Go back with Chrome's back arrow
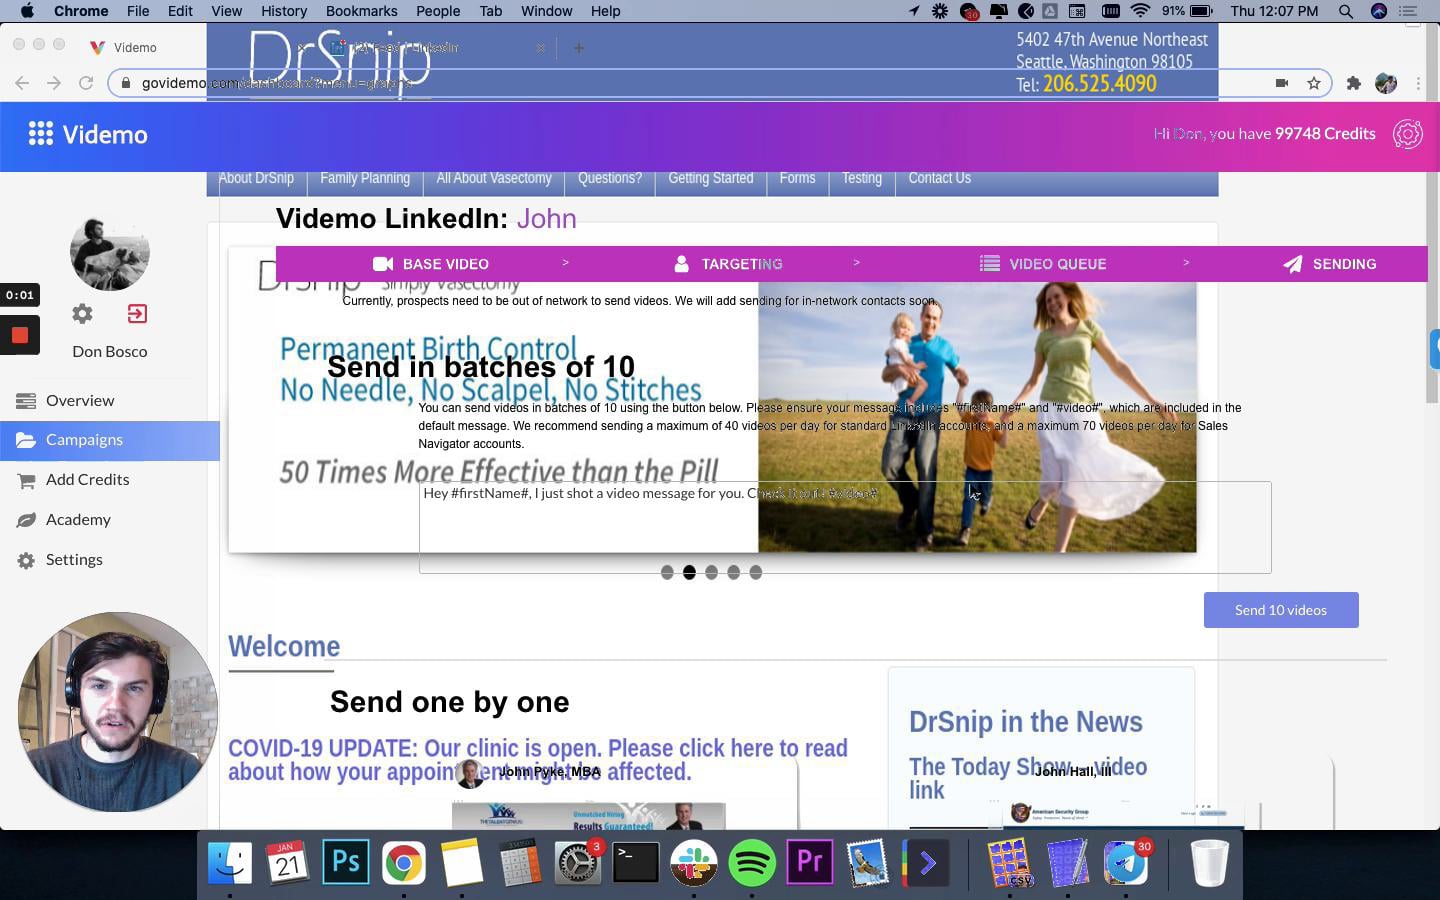Viewport: 1440px width, 900px height. (22, 83)
